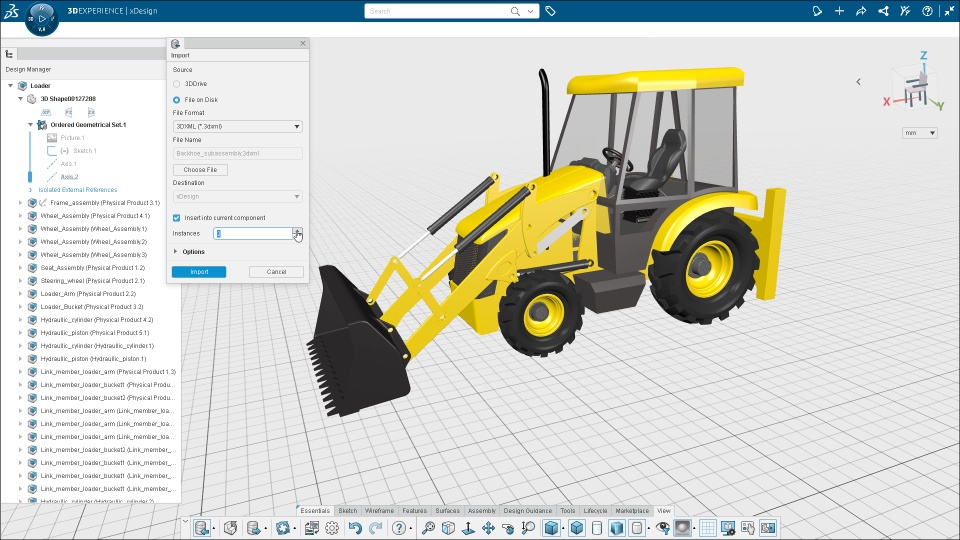Viewport: 960px width, 540px height.
Task: Click the update refresh-cycle icon
Action: (x=282, y=528)
